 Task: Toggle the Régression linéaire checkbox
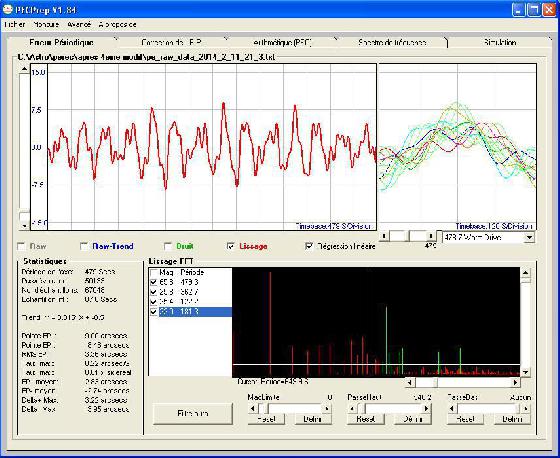(309, 246)
